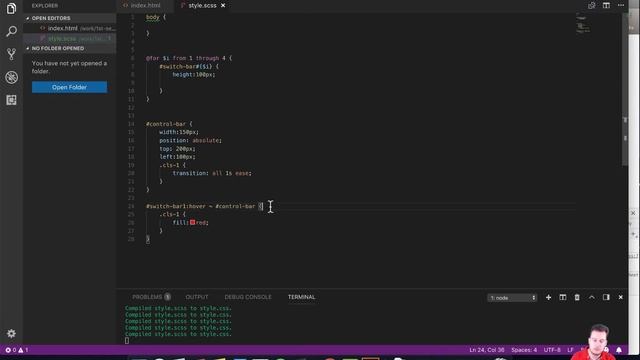Click the #switch-bar1:hover selector line

pyautogui.click(x=204, y=206)
